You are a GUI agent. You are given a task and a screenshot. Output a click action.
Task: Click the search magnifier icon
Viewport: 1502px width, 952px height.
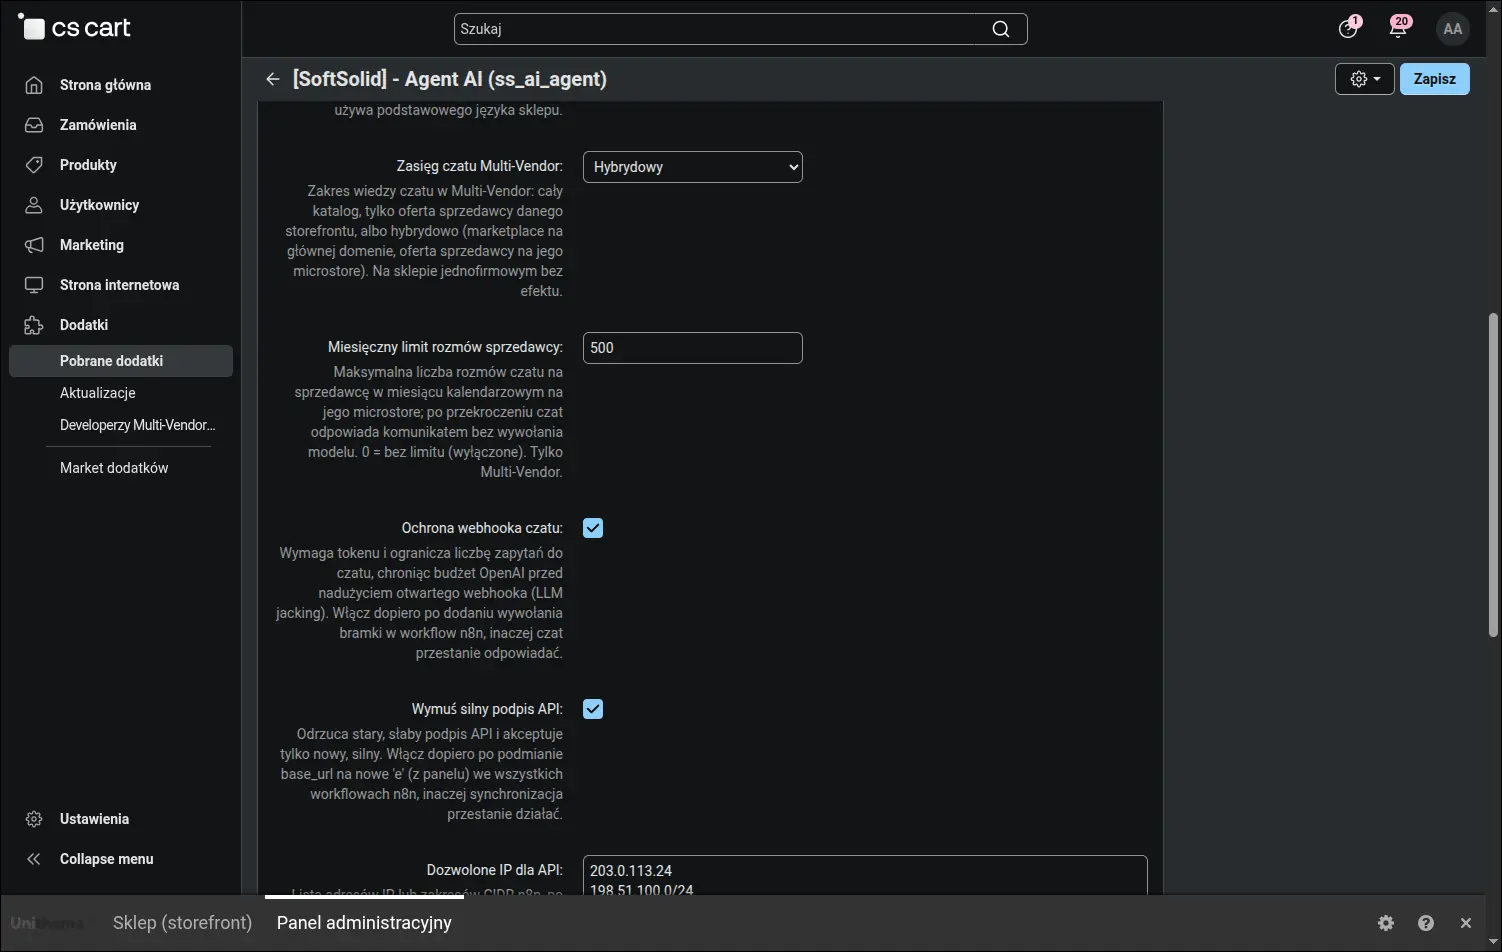click(x=1000, y=29)
